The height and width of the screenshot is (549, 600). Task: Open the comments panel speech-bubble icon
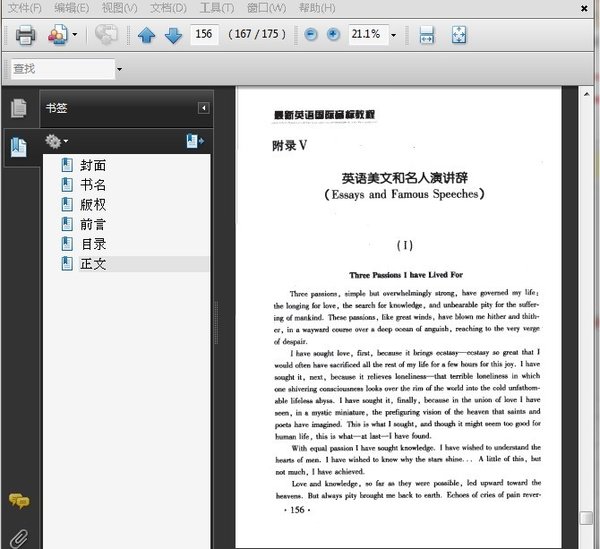17,501
